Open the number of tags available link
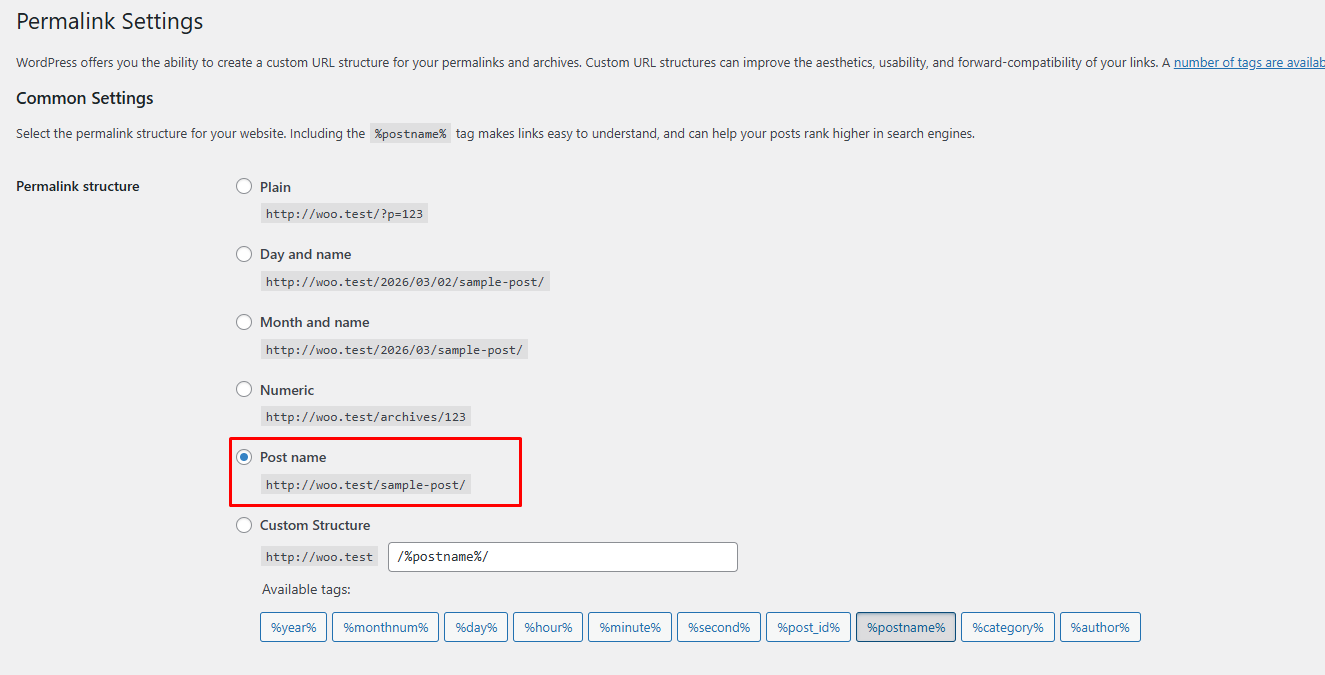 click(x=1249, y=62)
